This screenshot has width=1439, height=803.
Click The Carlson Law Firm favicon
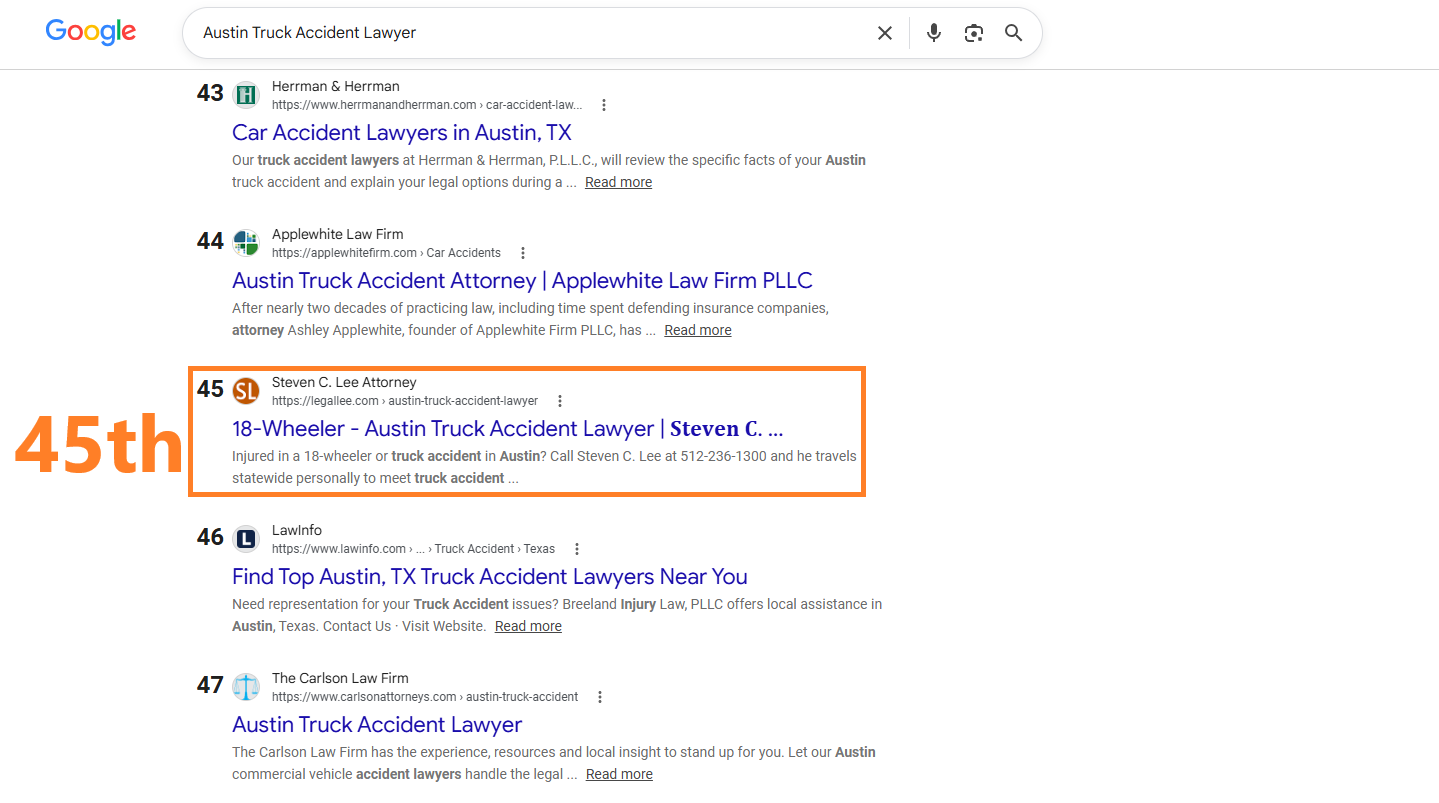click(246, 687)
